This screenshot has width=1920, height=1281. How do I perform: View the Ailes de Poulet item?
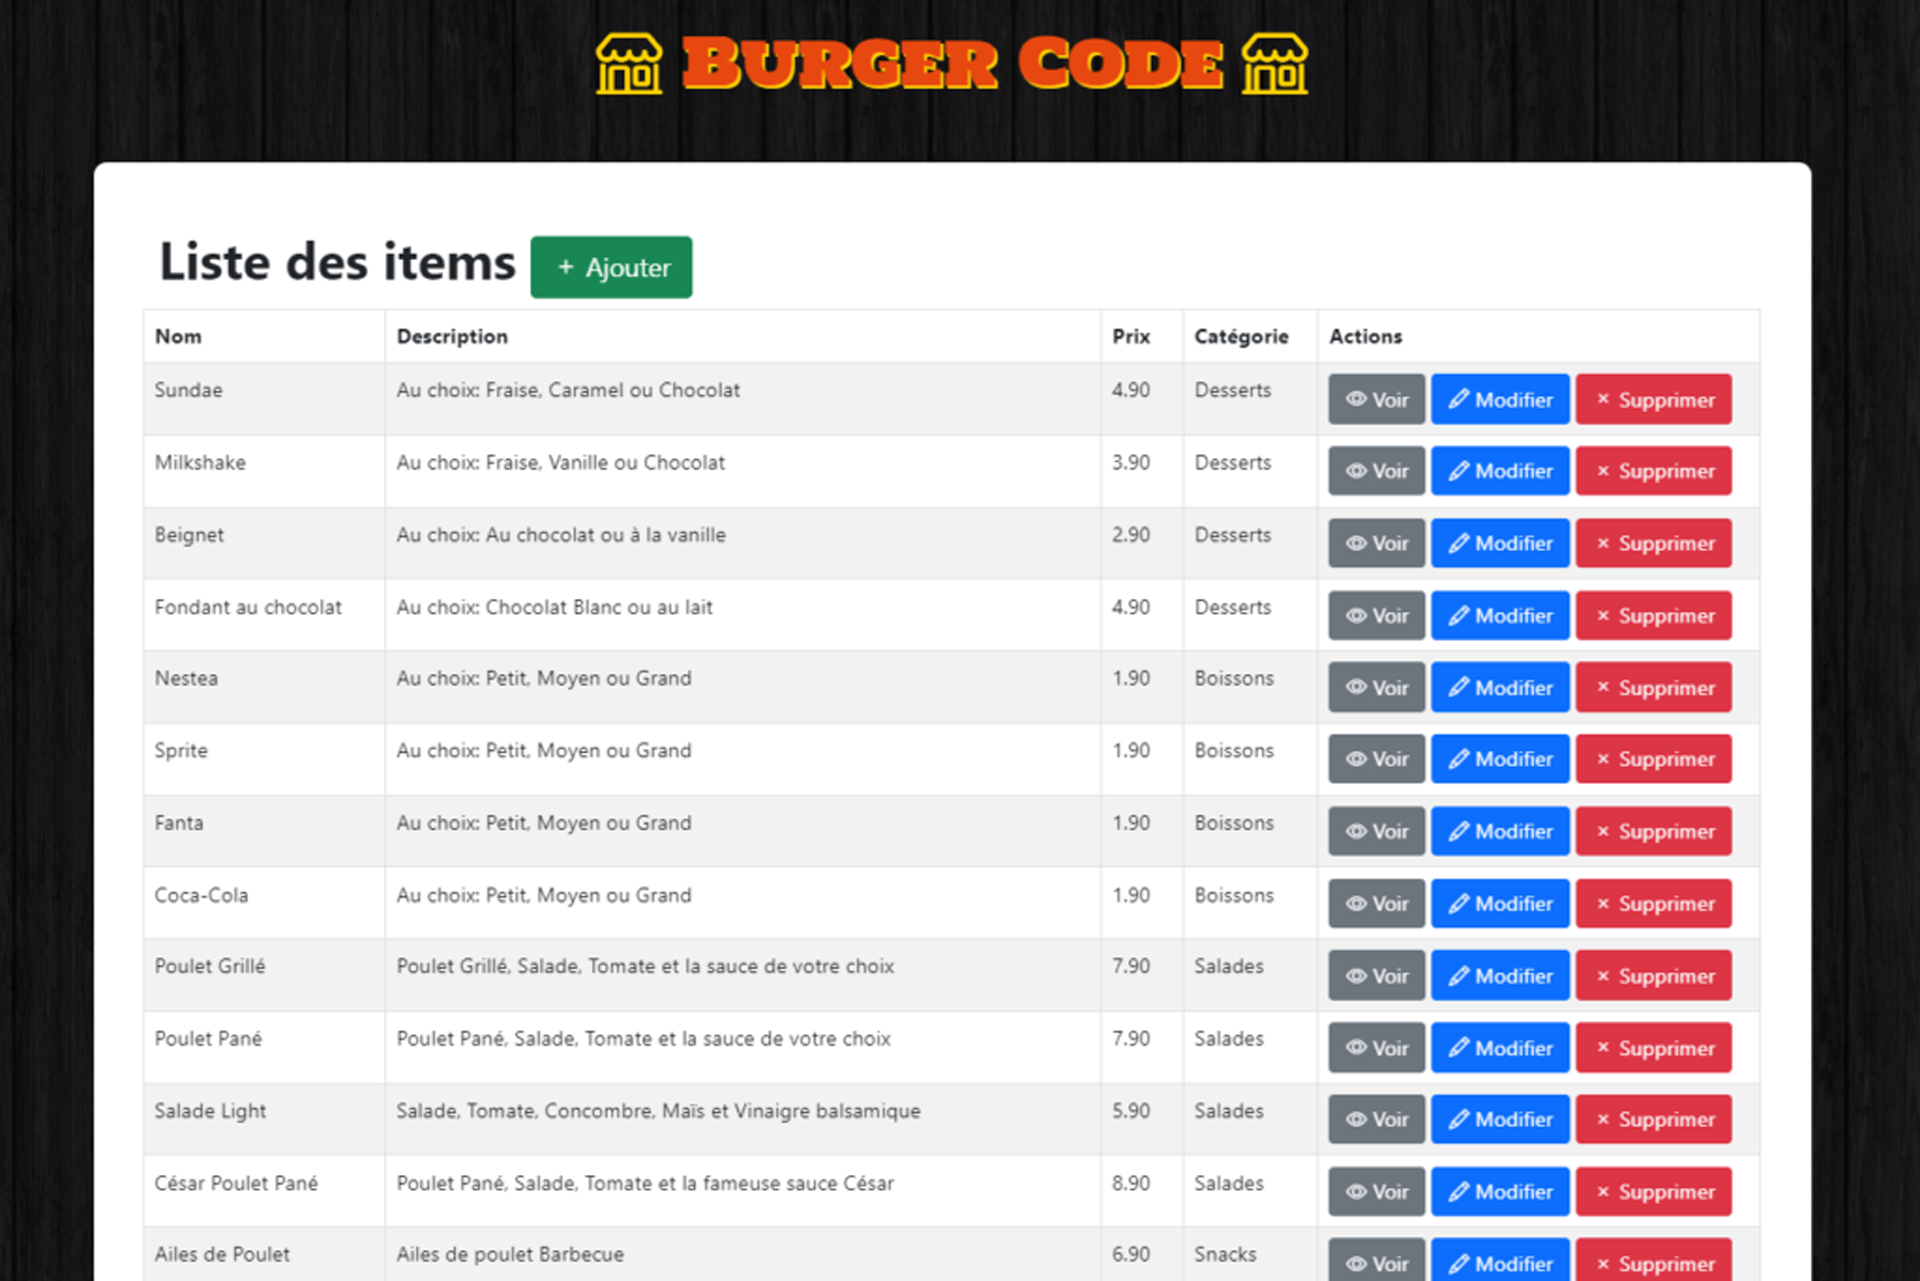click(1376, 1263)
